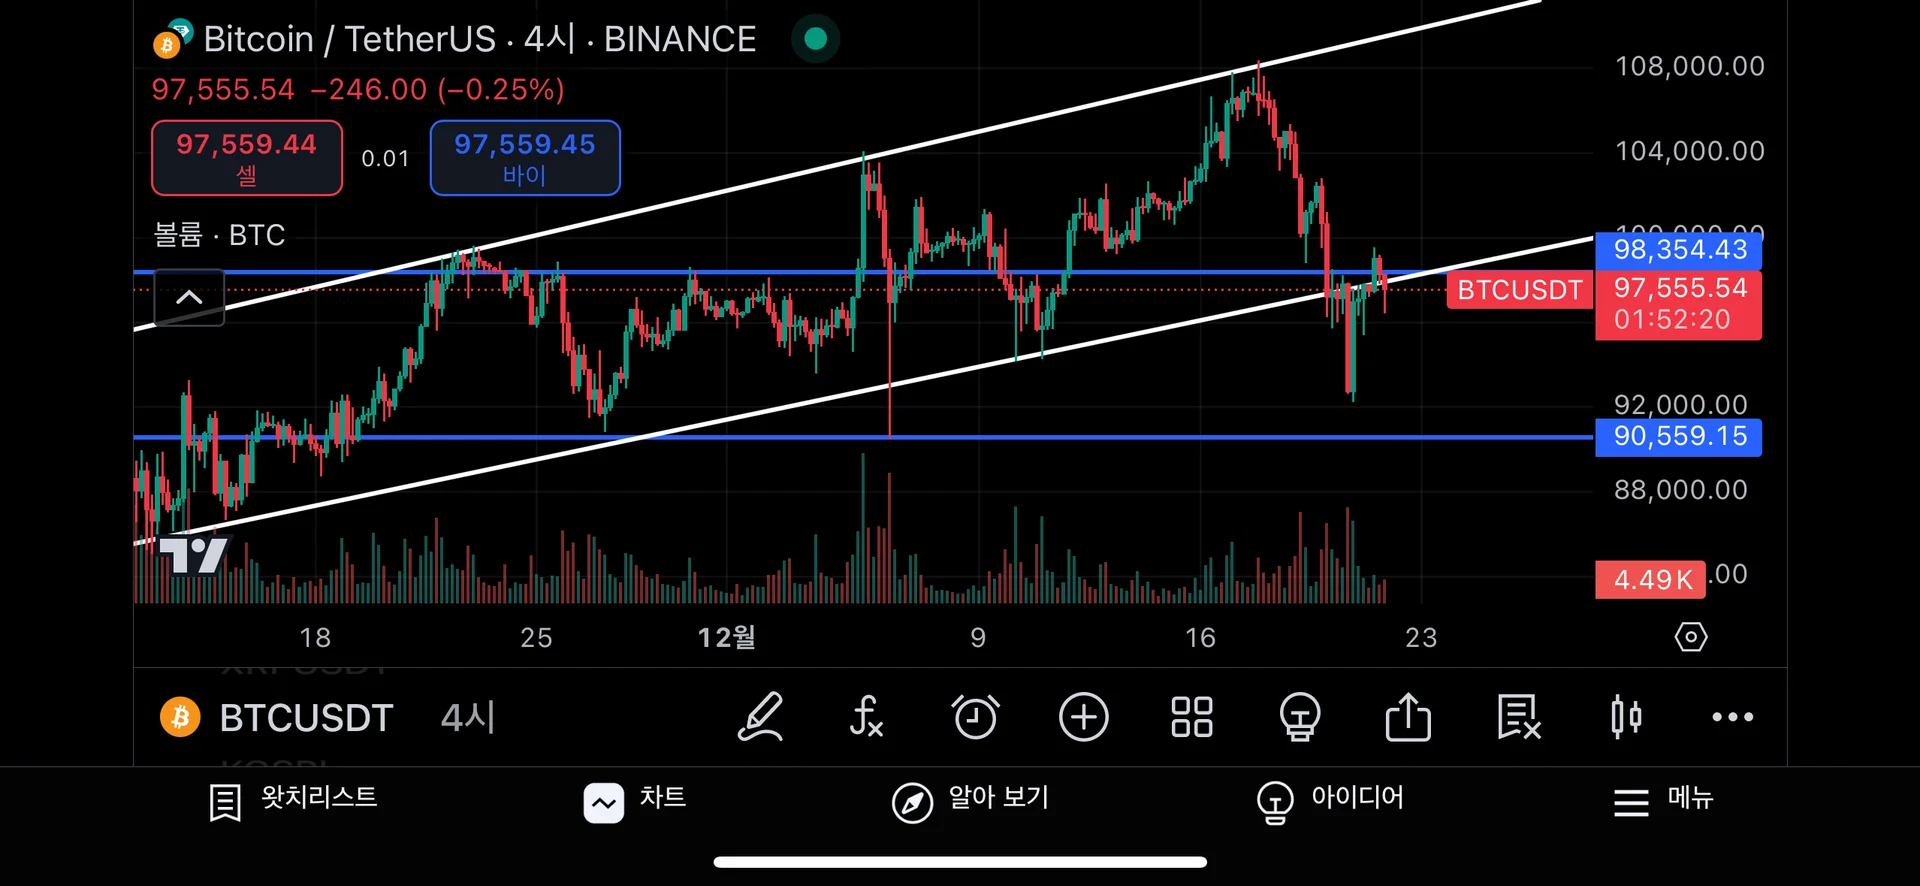
Task: Share the chart via share icon
Action: [1408, 717]
